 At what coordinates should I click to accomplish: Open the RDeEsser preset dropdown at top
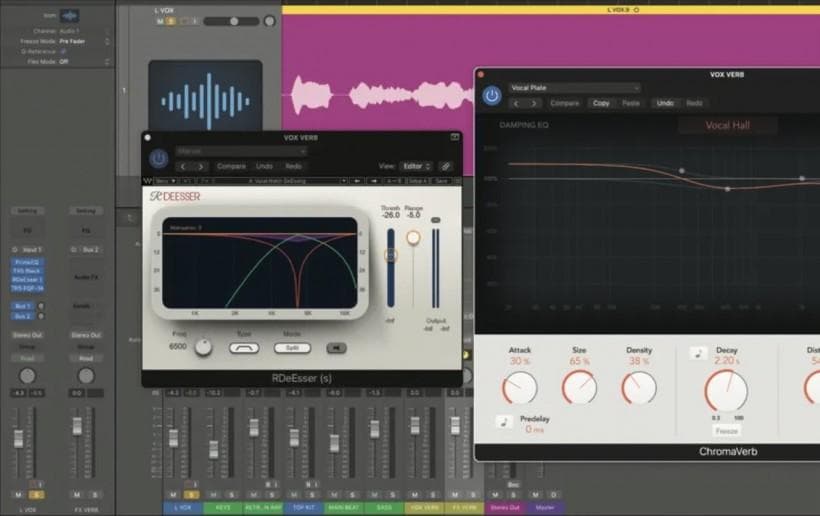241,151
